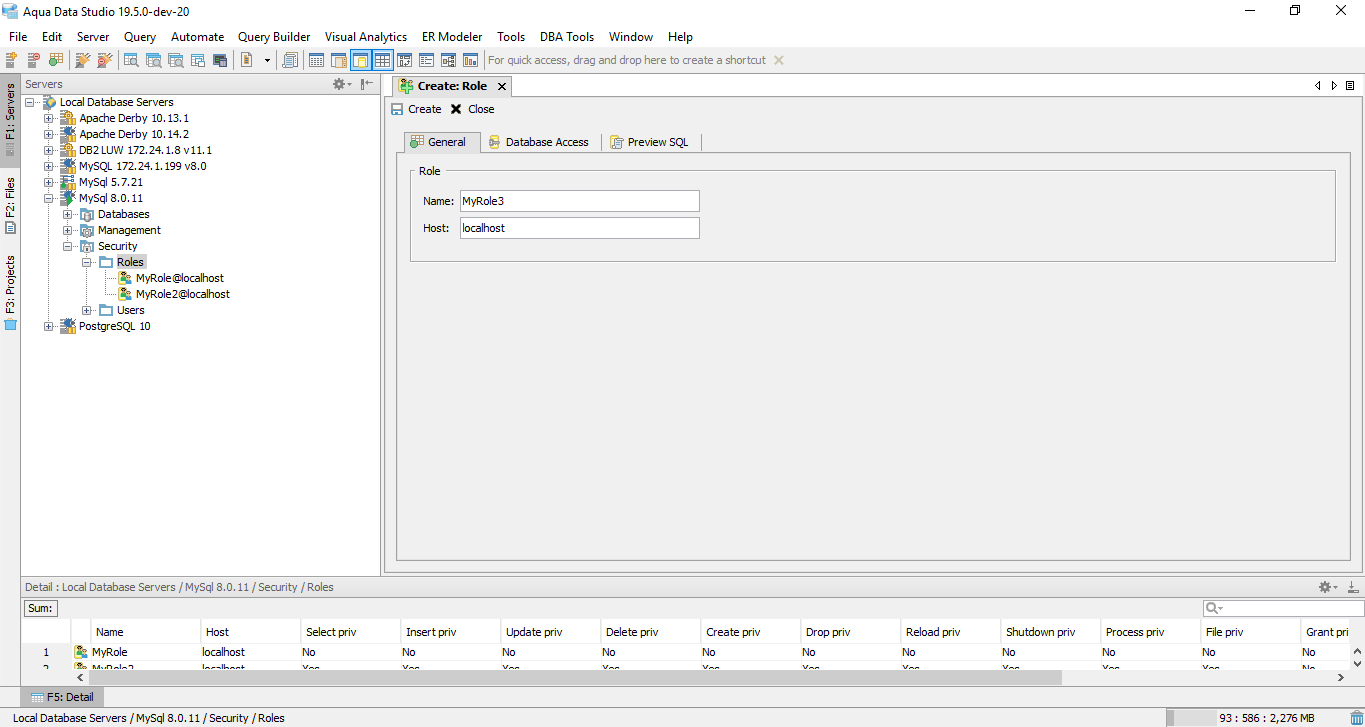1365x727 pixels.
Task: Open the F3: Projects side tab
Action: click(x=10, y=293)
